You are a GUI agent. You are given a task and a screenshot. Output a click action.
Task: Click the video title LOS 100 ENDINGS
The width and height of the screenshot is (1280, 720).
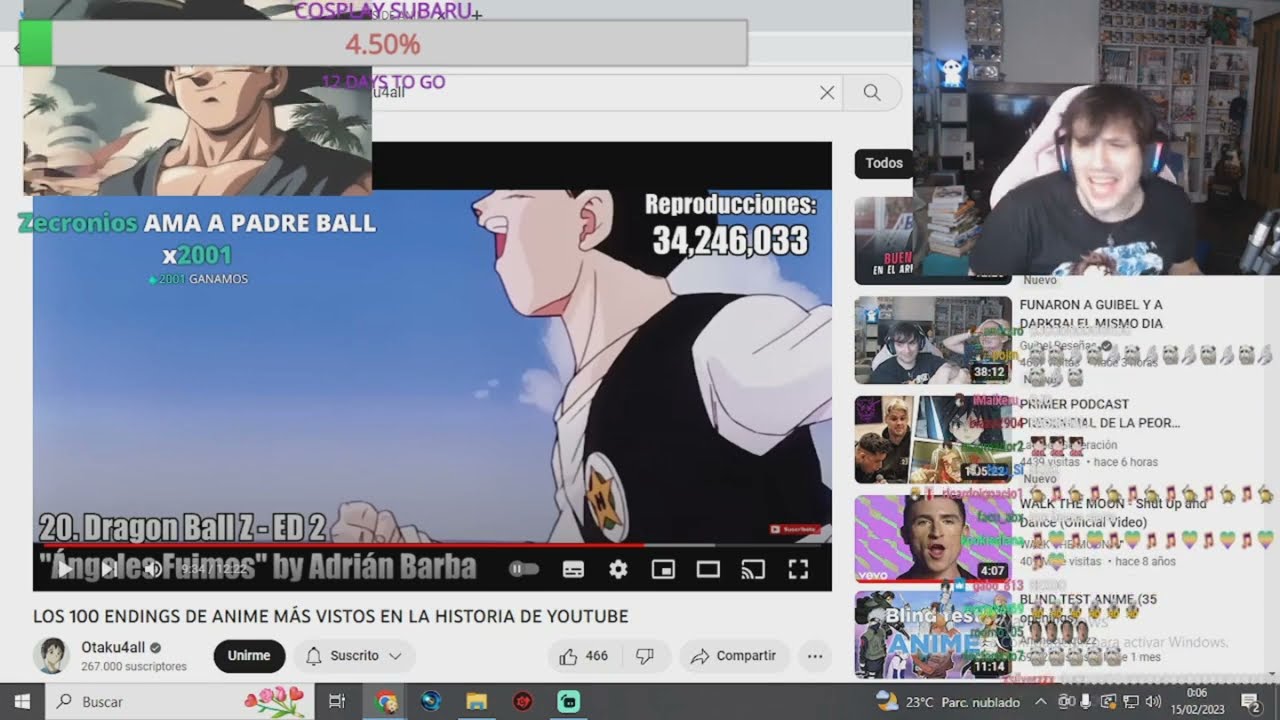(x=331, y=617)
